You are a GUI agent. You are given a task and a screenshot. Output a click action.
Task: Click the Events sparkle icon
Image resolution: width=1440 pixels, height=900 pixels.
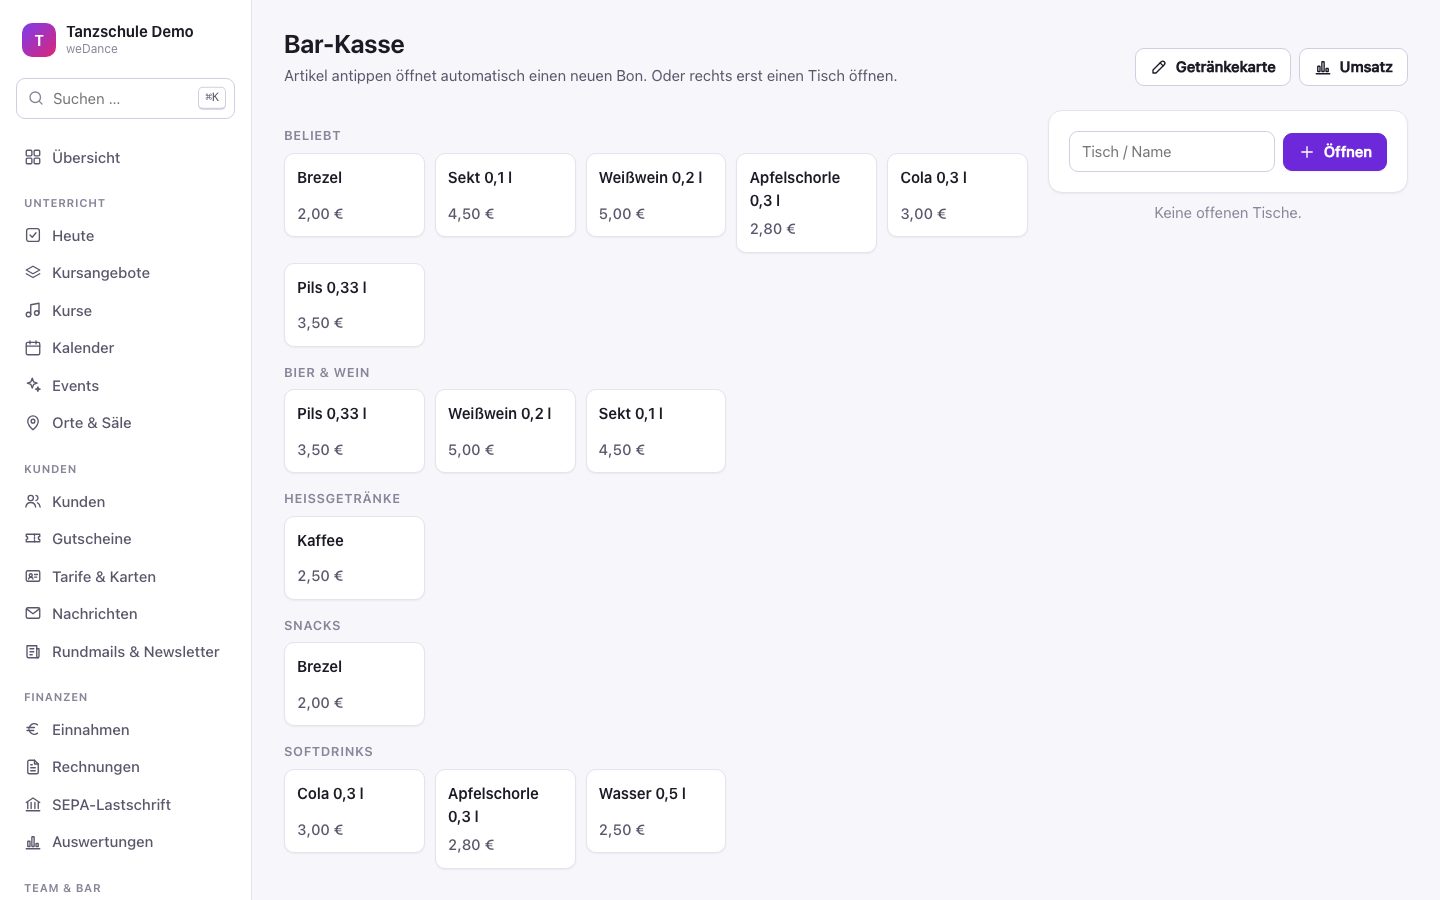33,385
